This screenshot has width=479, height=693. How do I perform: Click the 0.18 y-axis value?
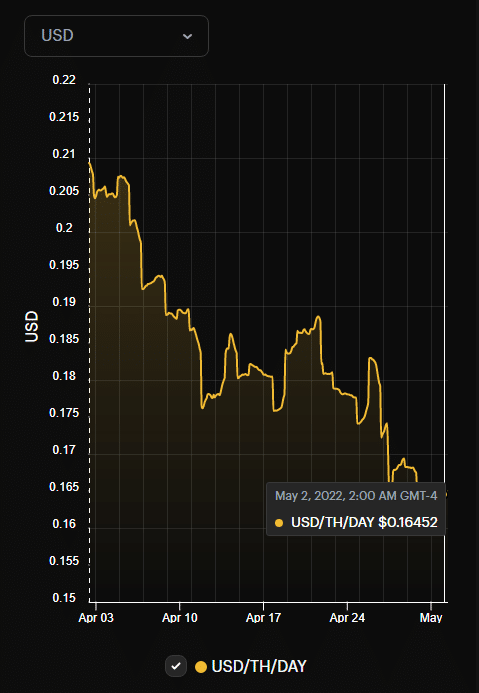click(x=64, y=376)
